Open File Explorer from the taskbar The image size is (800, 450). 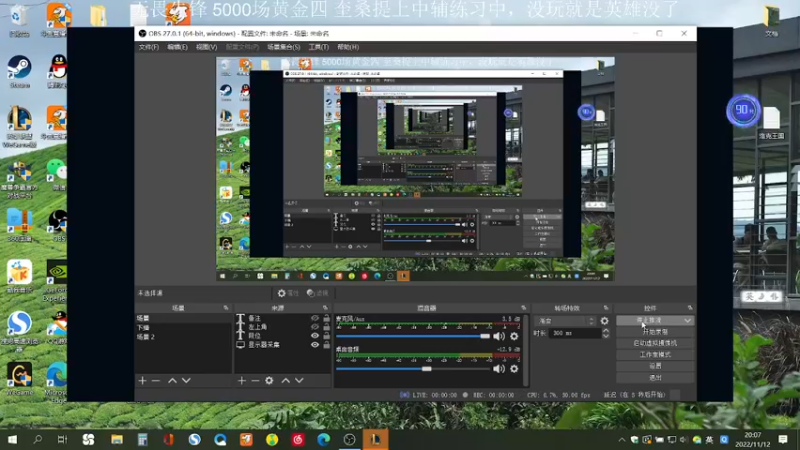(x=117, y=439)
